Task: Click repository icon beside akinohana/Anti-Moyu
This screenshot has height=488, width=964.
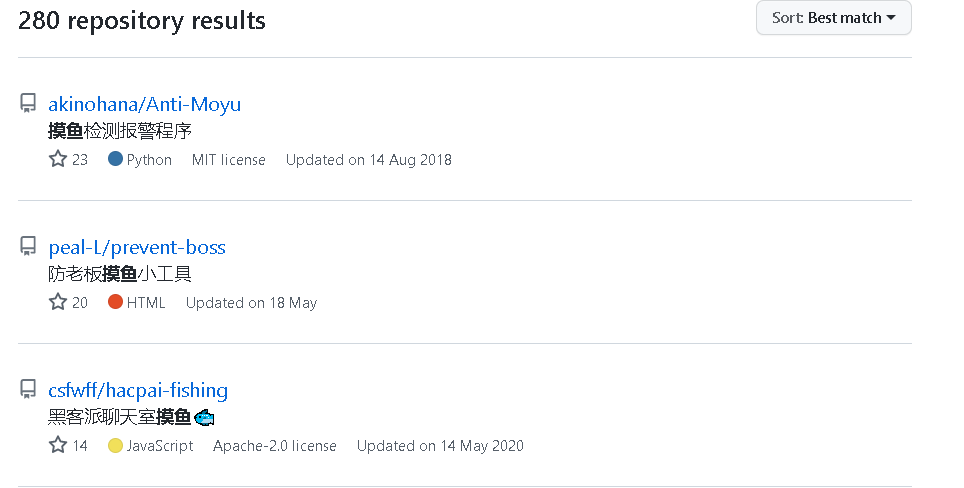Action: (x=28, y=103)
